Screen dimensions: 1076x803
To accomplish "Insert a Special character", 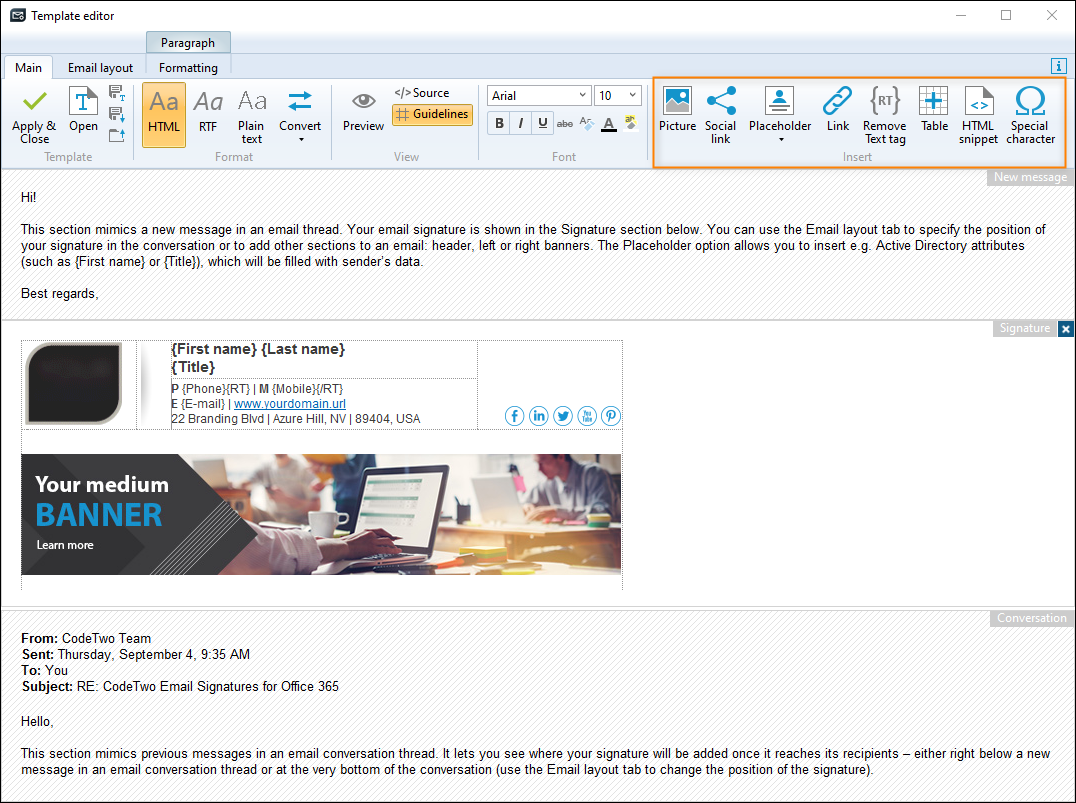I will (1030, 115).
